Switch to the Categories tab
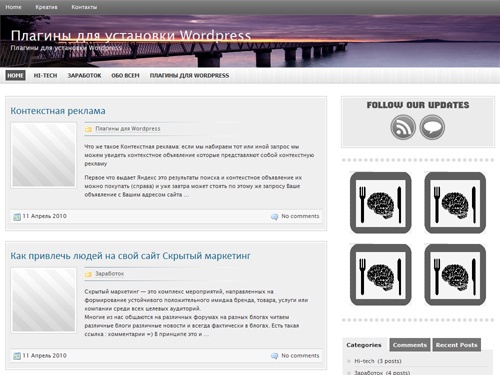500x375 pixels. coord(364,345)
